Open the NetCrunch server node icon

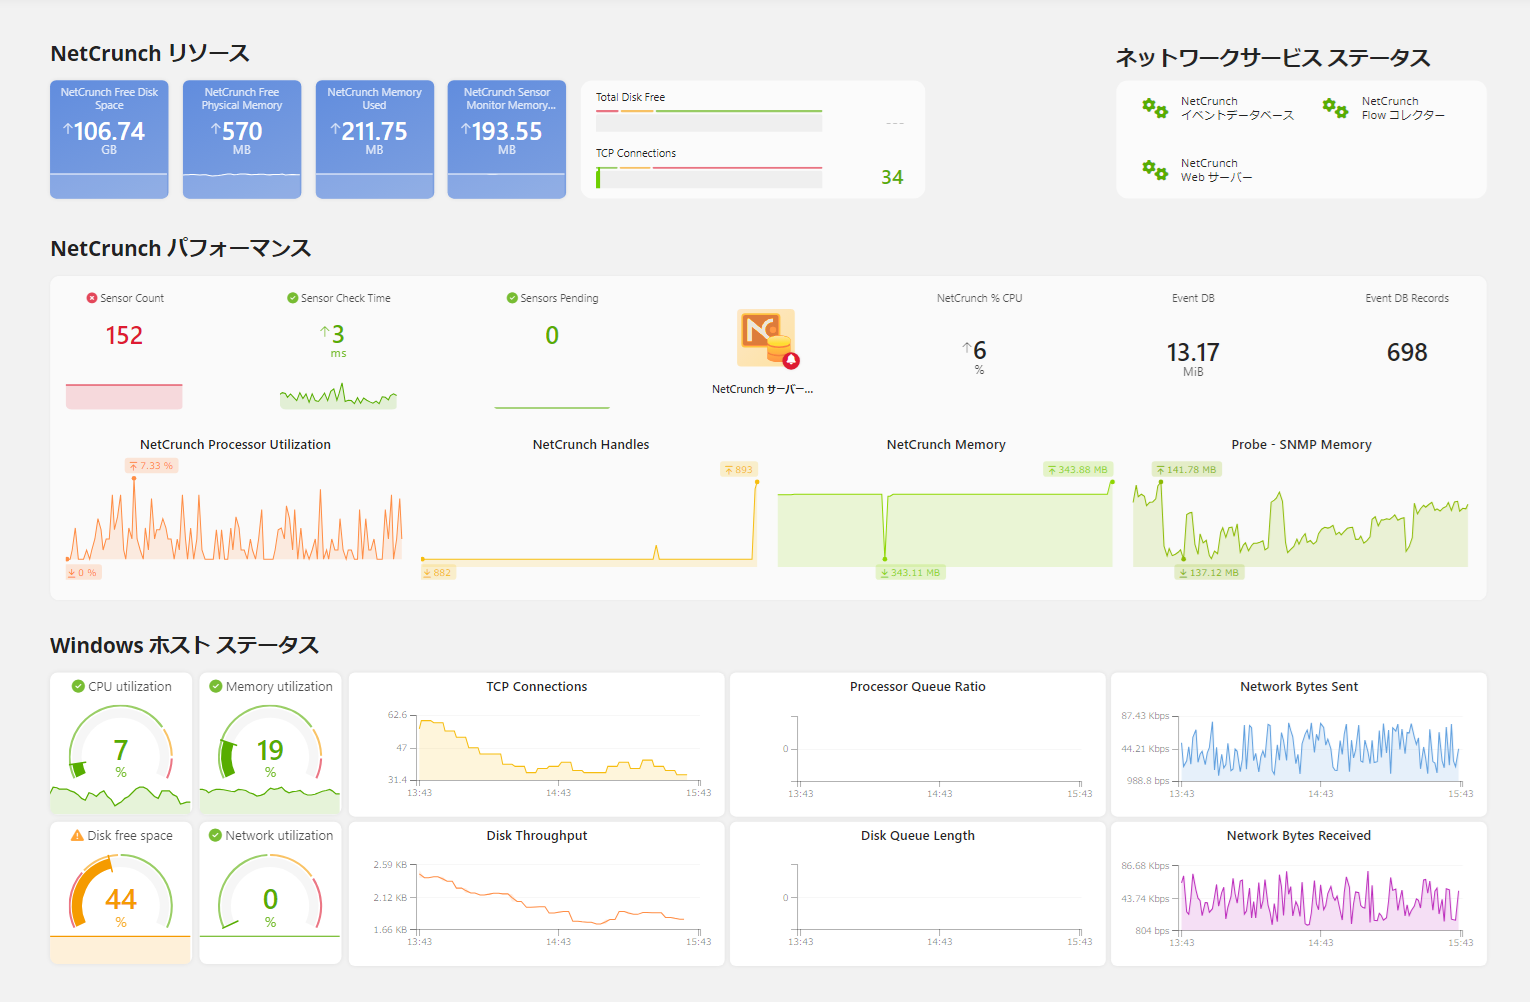pyautogui.click(x=768, y=339)
